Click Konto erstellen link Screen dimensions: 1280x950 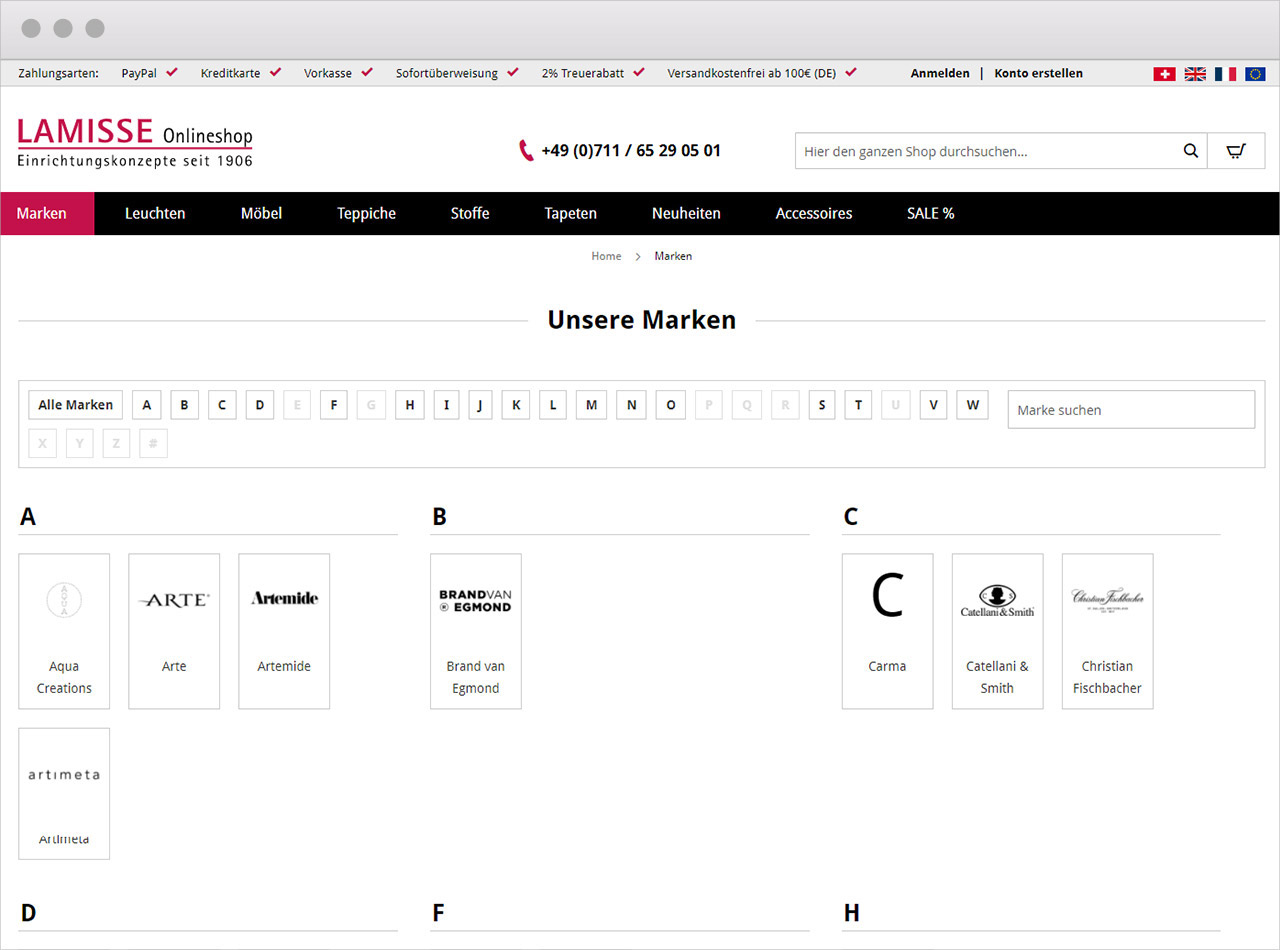pyautogui.click(x=1038, y=73)
